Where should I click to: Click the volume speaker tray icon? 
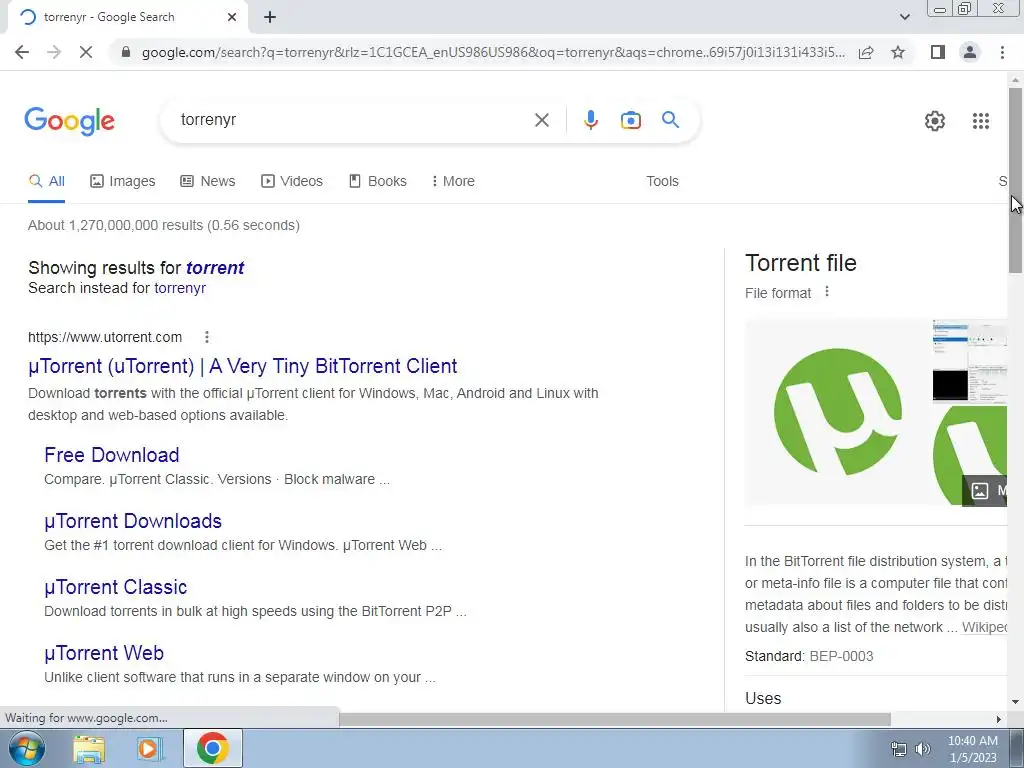(923, 749)
